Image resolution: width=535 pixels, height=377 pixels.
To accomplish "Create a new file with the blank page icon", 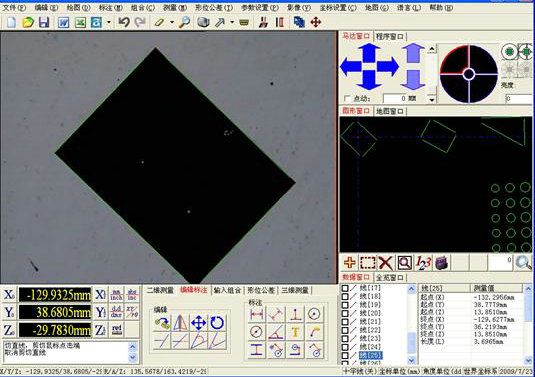I will tap(11, 23).
